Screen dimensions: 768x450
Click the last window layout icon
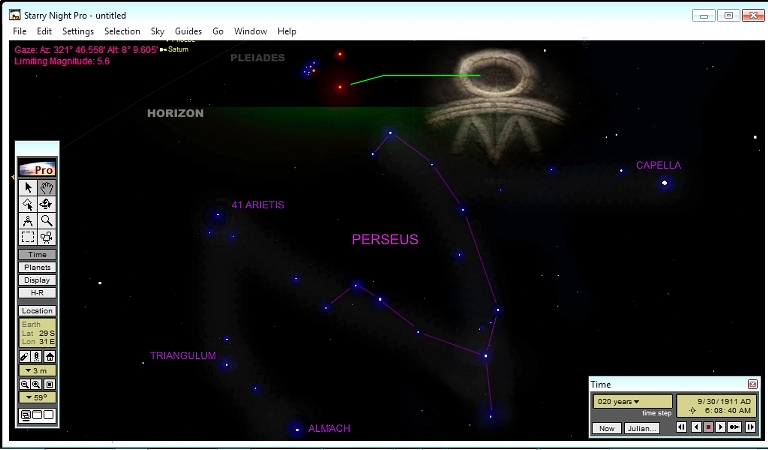pos(48,415)
